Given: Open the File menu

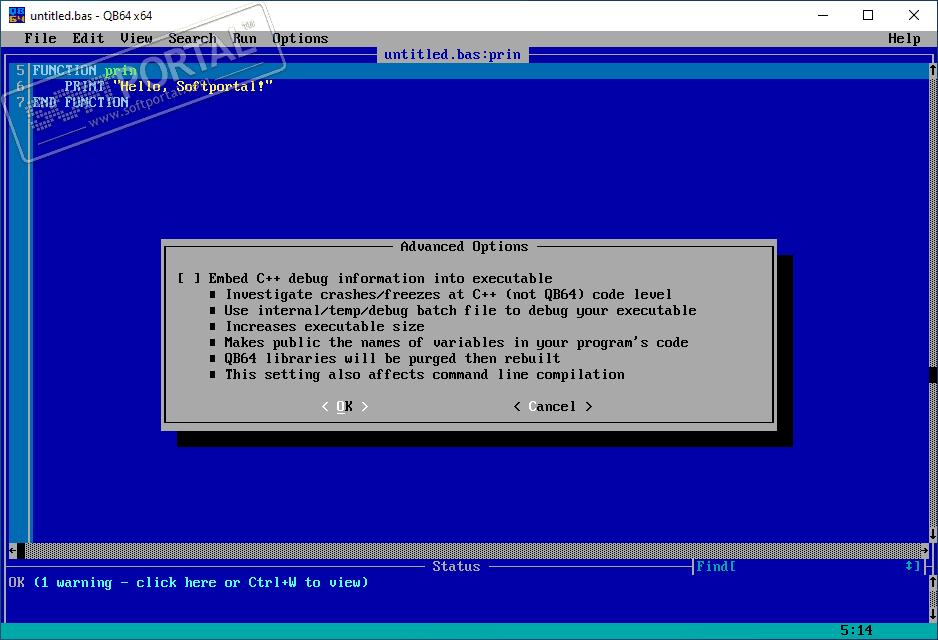Looking at the screenshot, I should point(41,38).
